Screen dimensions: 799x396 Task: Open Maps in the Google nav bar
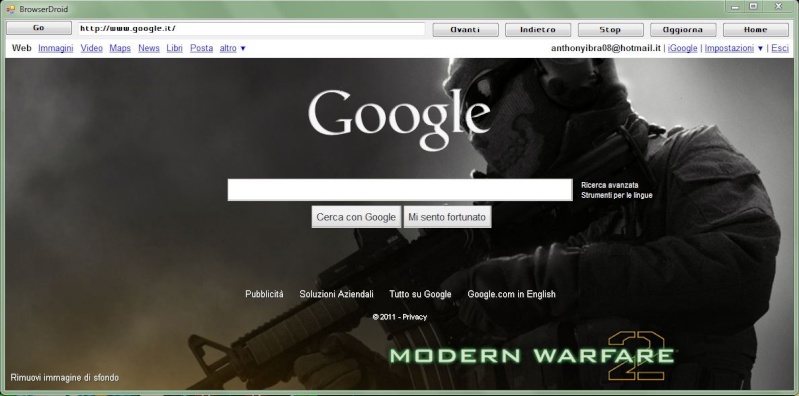120,48
